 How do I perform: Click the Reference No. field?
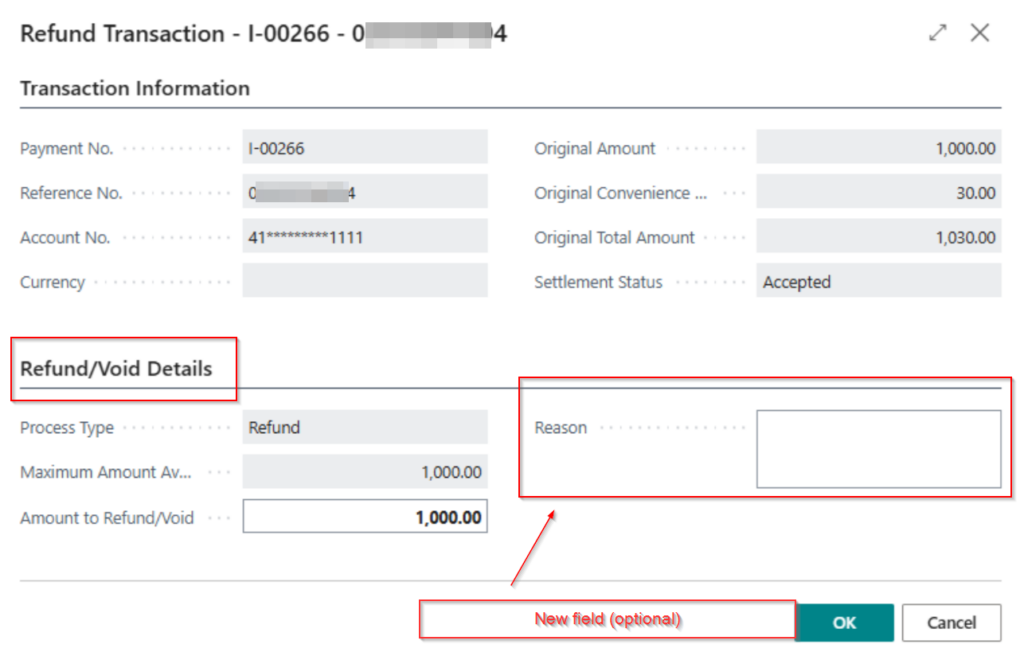[x=365, y=192]
